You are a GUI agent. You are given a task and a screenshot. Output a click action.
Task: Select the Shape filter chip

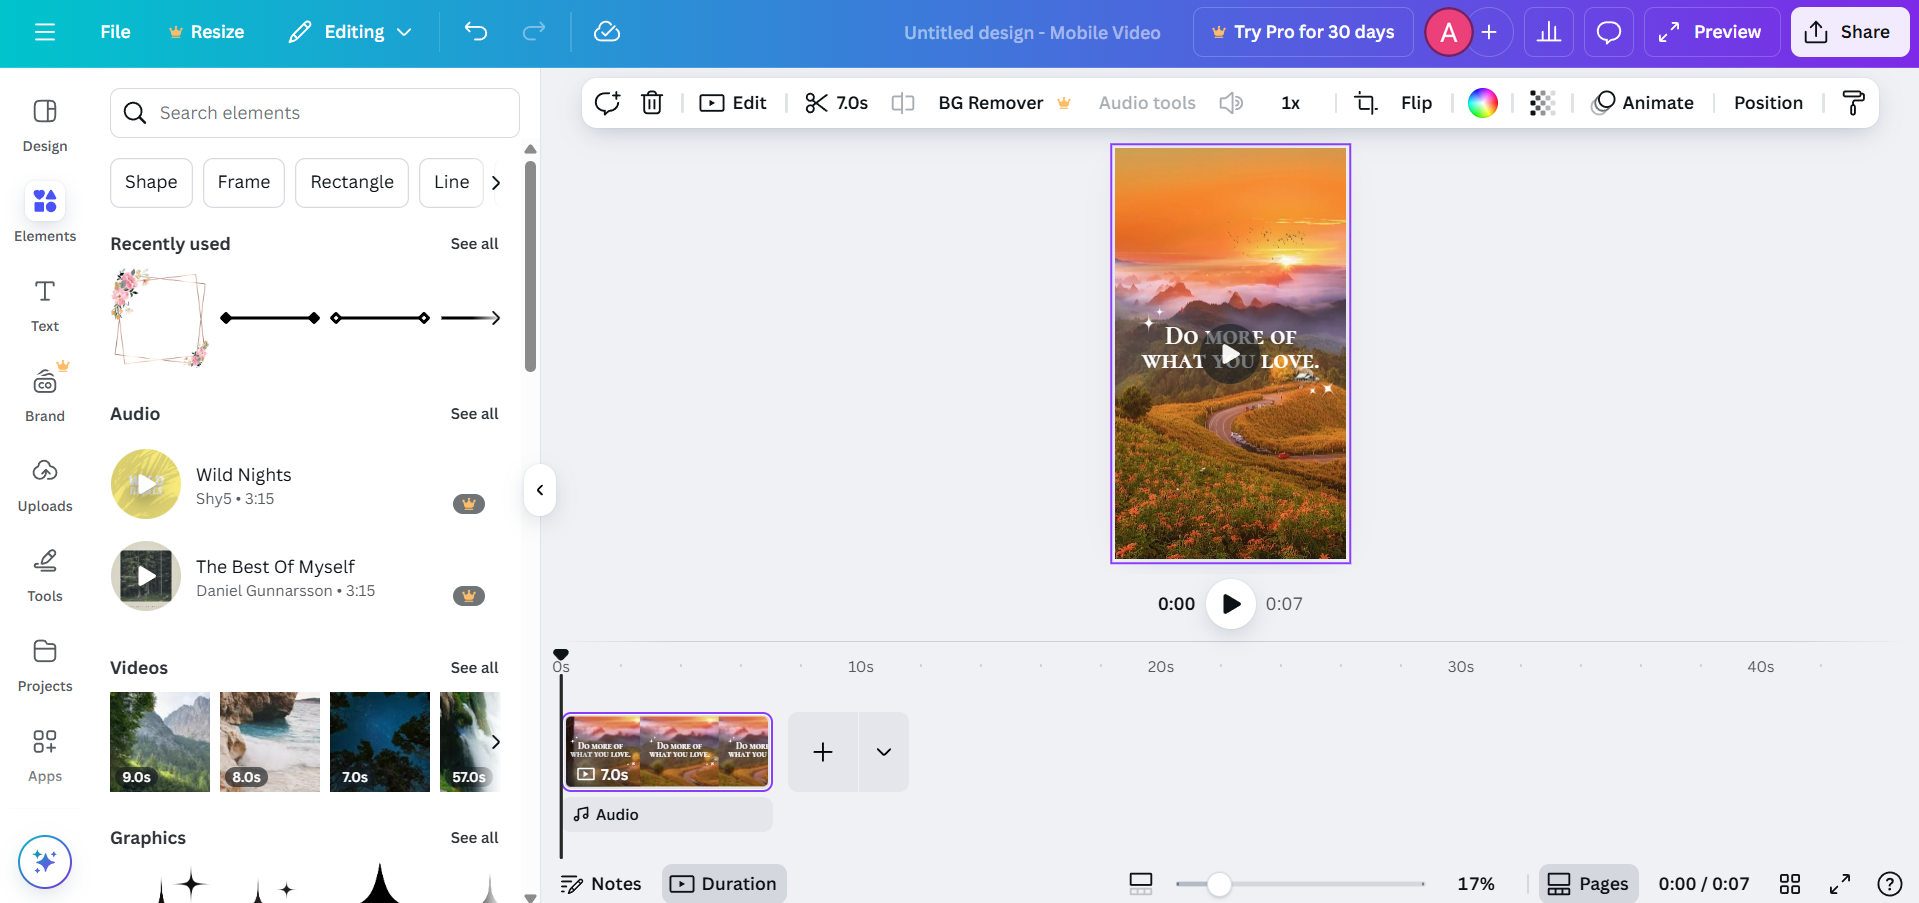point(151,182)
